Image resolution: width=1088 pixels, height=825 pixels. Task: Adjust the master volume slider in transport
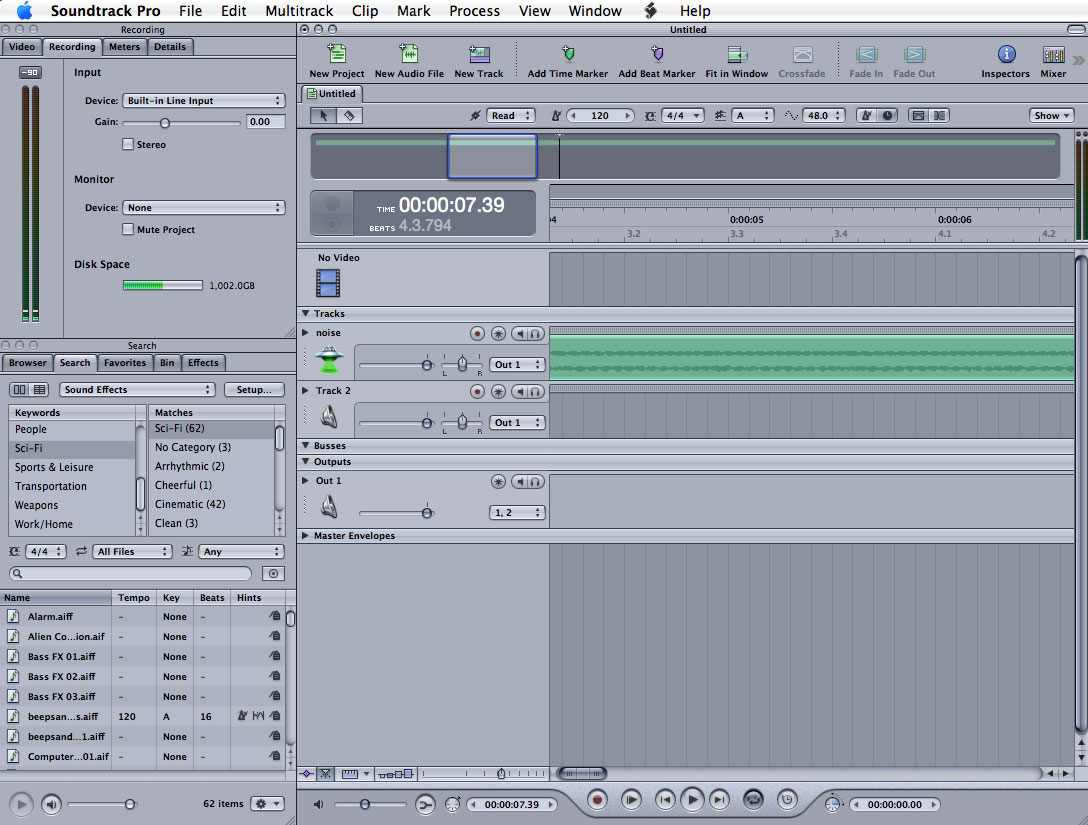coord(364,804)
